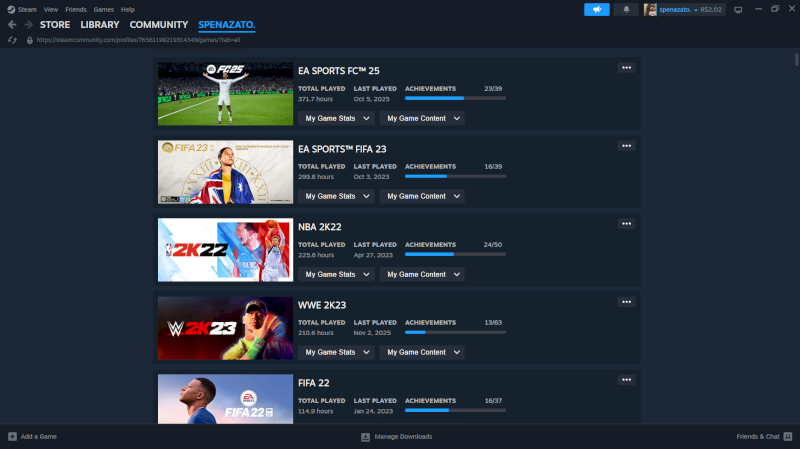Go to the COMMUNITY tab
Image resolution: width=800 pixels, height=449 pixels.
158,24
